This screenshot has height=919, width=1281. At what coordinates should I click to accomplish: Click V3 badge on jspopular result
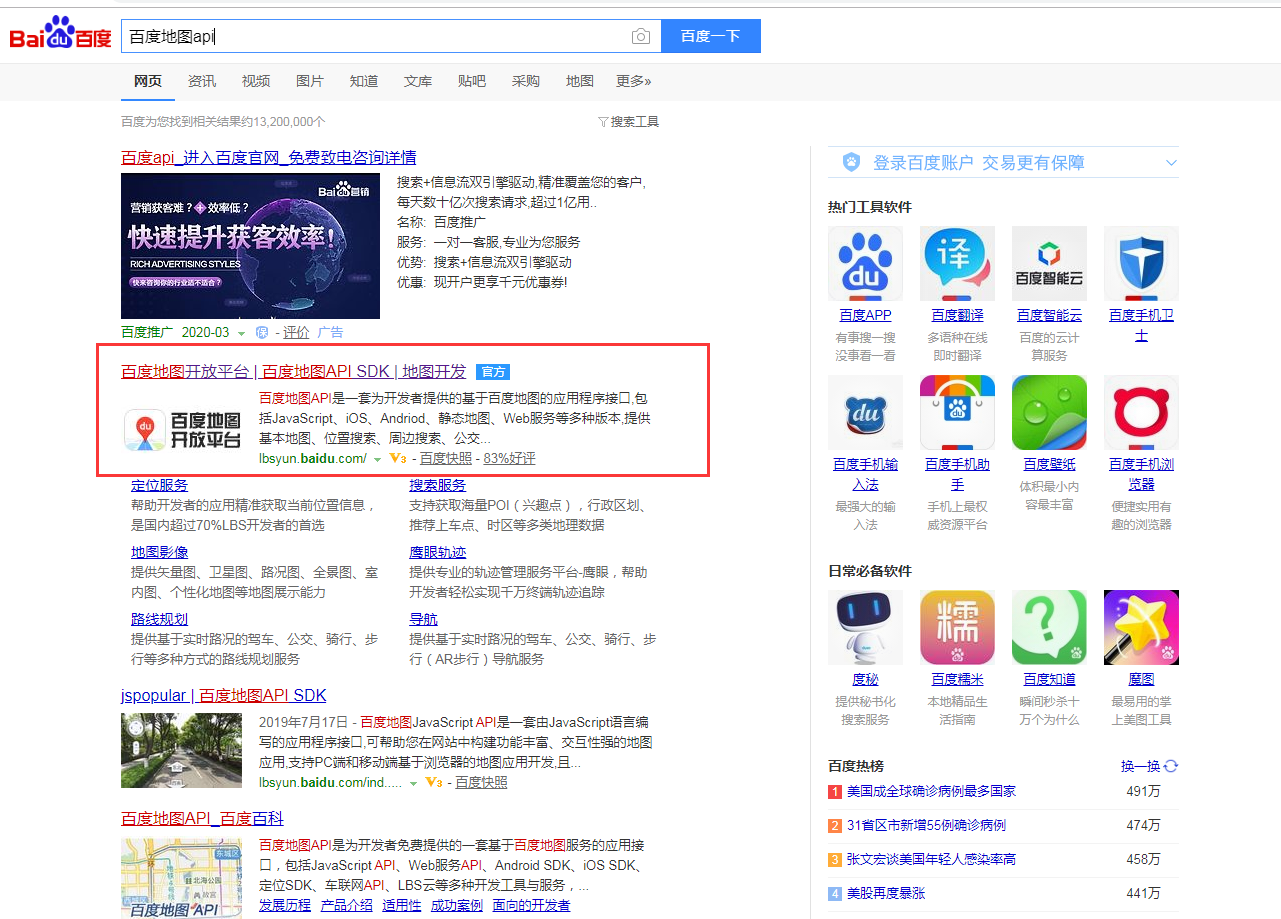(x=434, y=783)
